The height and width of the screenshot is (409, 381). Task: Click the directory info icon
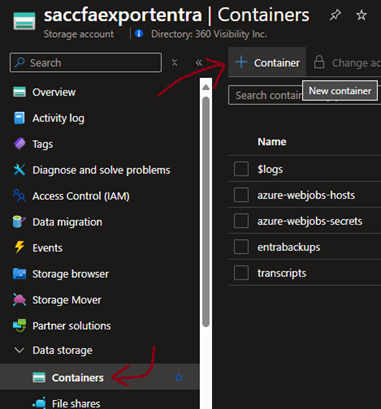[139, 33]
